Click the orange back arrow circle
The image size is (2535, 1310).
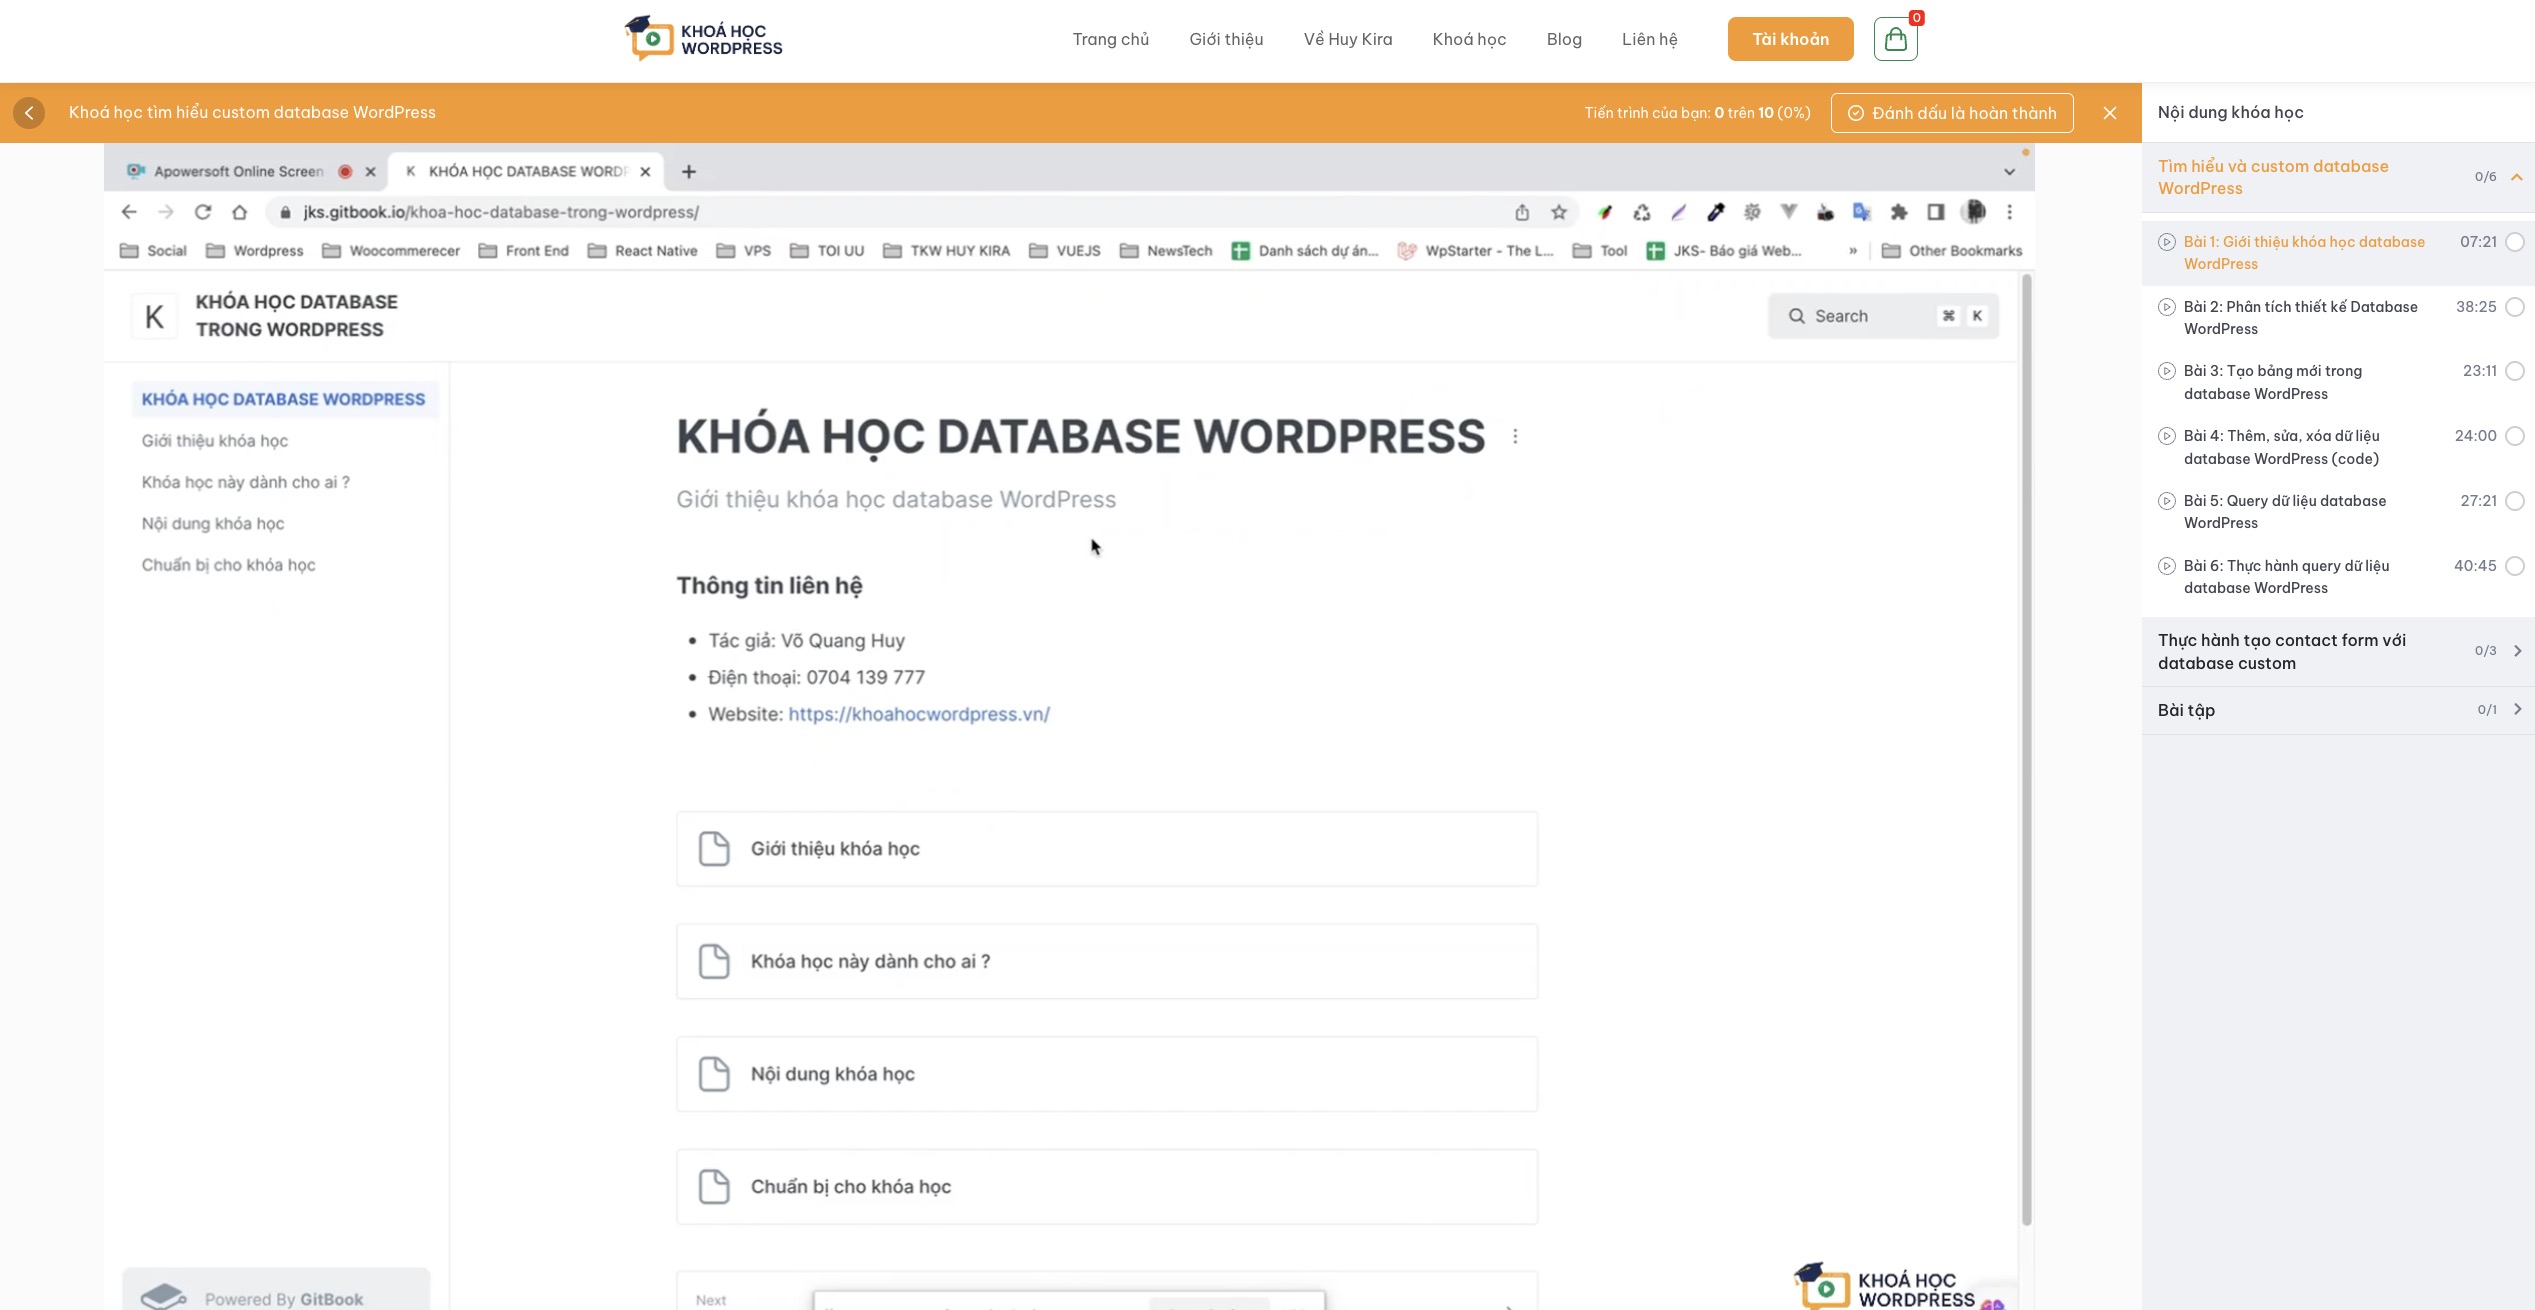pyautogui.click(x=29, y=113)
